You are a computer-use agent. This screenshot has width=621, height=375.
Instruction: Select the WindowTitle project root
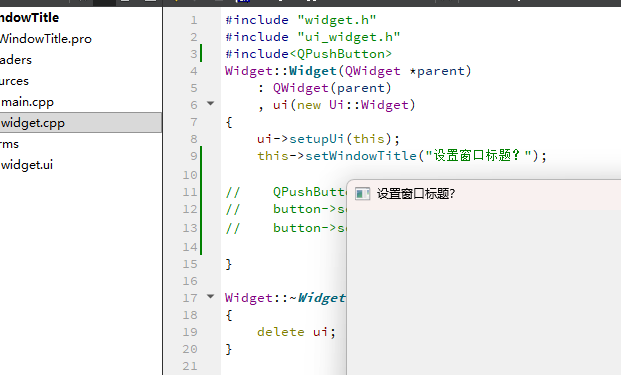(30, 17)
